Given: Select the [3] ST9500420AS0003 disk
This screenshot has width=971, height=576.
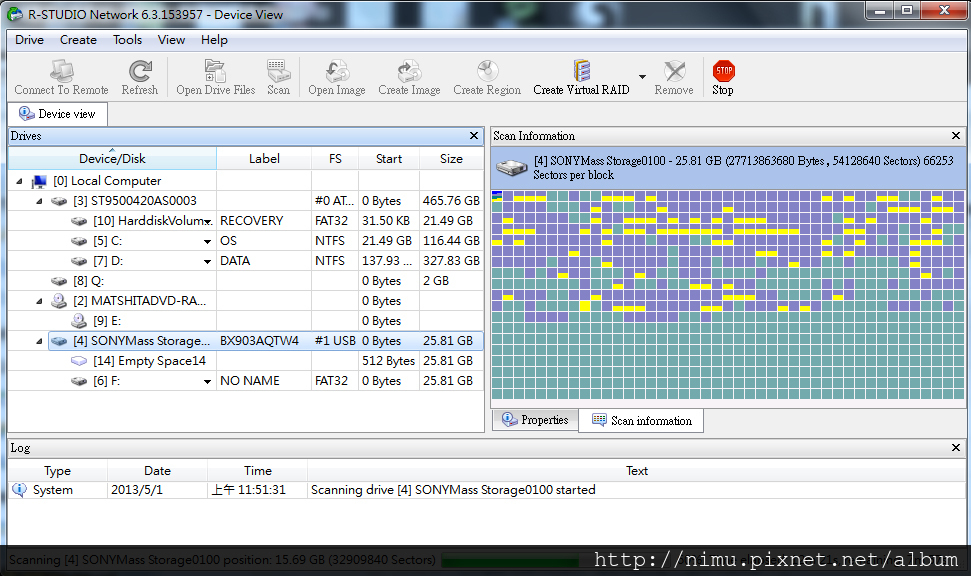Looking at the screenshot, I should [x=134, y=201].
